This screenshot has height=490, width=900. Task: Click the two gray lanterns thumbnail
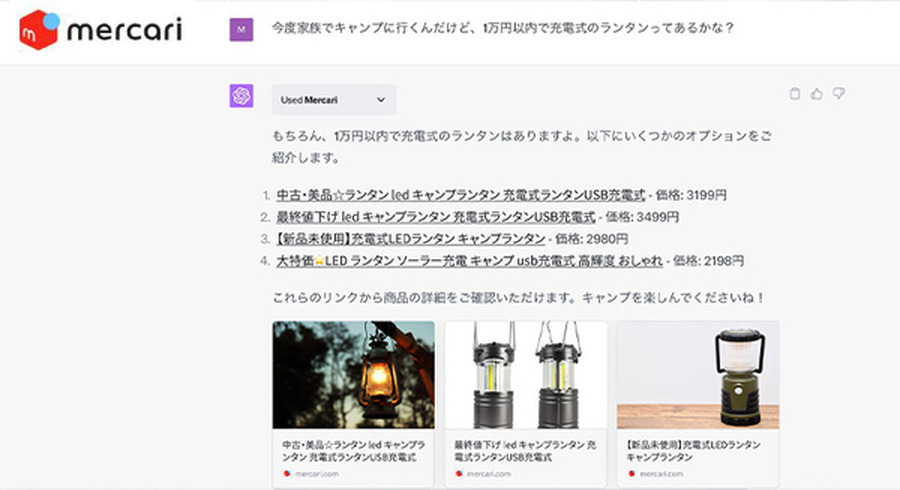pyautogui.click(x=525, y=375)
